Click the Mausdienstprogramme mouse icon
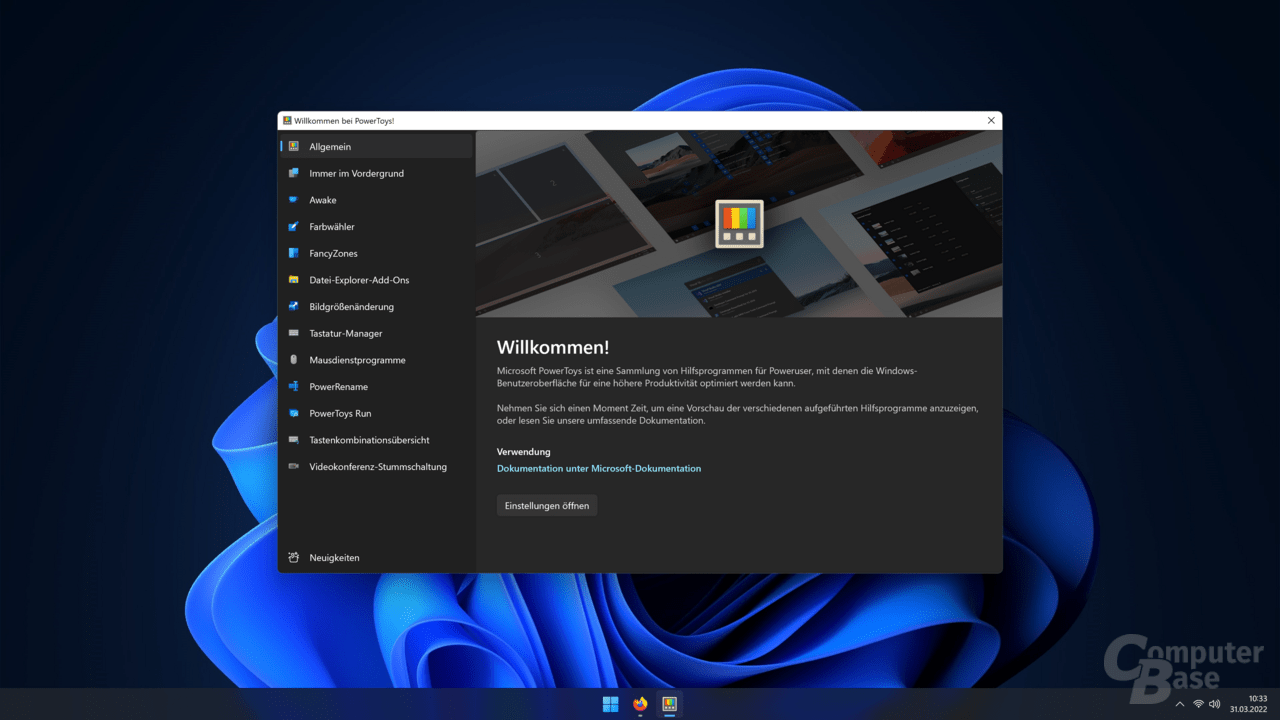The width and height of the screenshot is (1280, 720). point(294,360)
